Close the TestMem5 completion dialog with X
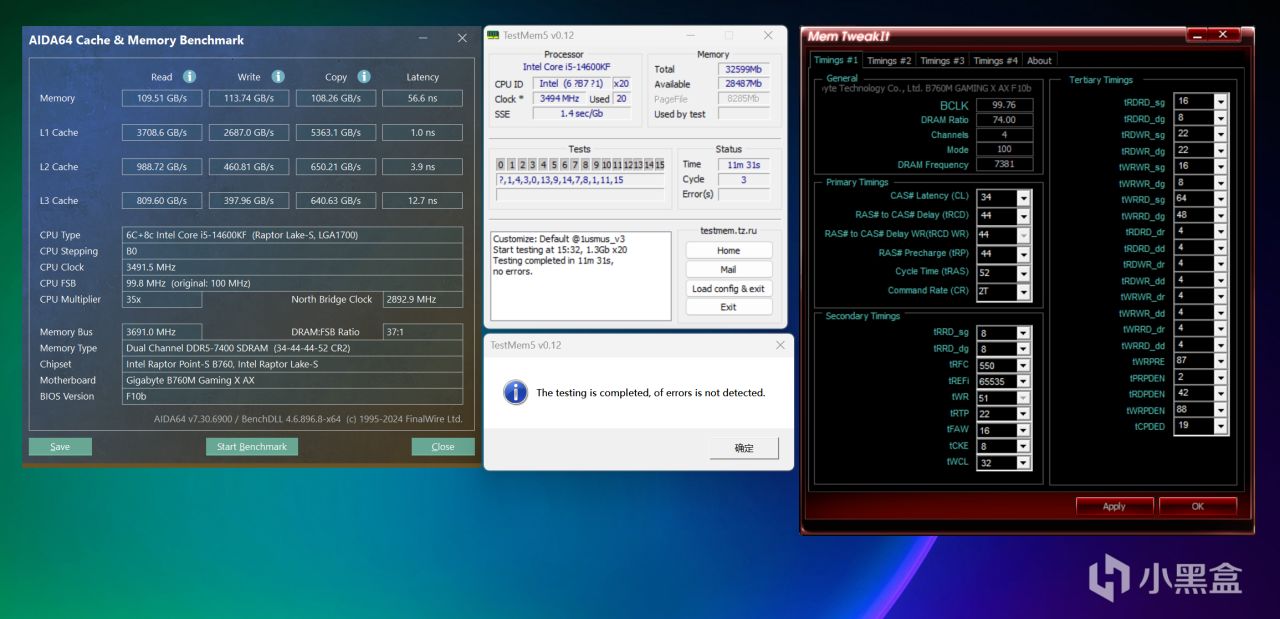The image size is (1280, 619). (780, 345)
